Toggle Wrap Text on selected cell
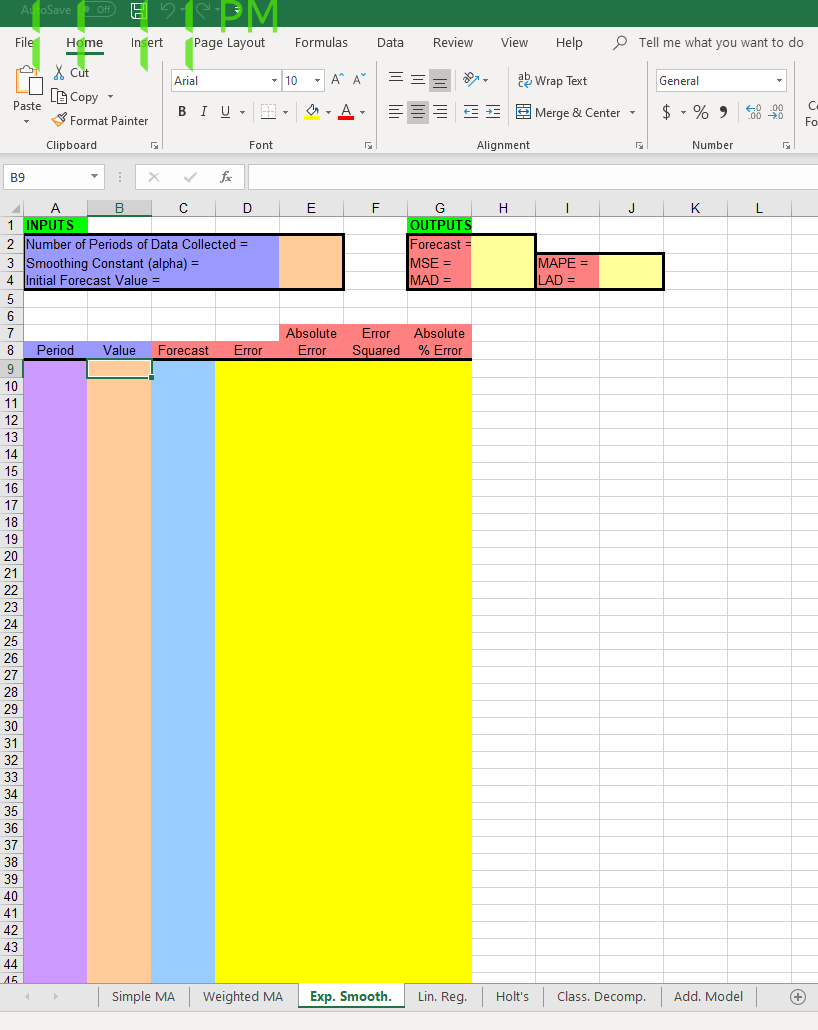This screenshot has height=1030, width=818. [x=553, y=80]
